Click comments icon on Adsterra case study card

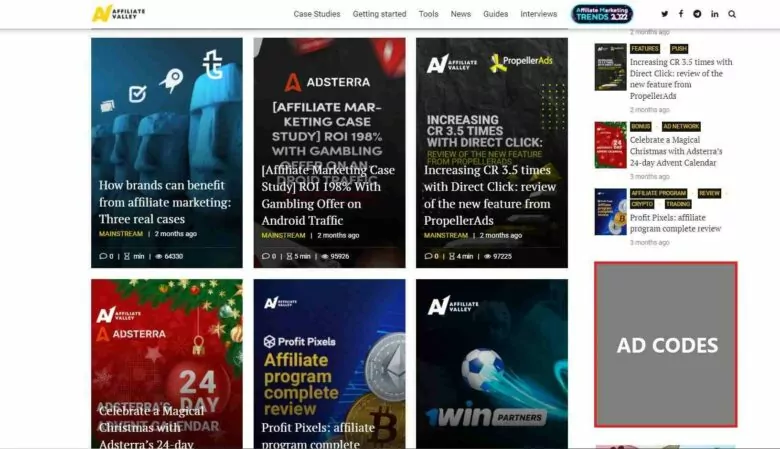[x=266, y=256]
